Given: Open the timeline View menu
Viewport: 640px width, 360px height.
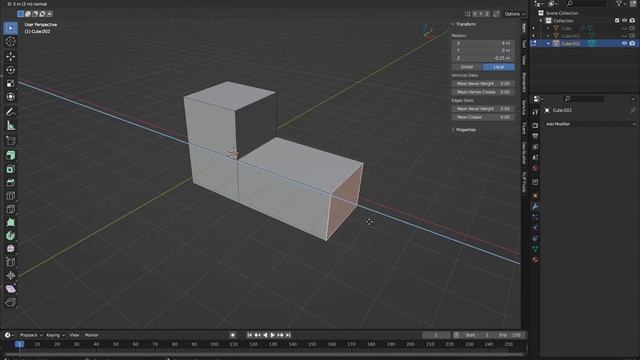Looking at the screenshot, I should click(74, 335).
